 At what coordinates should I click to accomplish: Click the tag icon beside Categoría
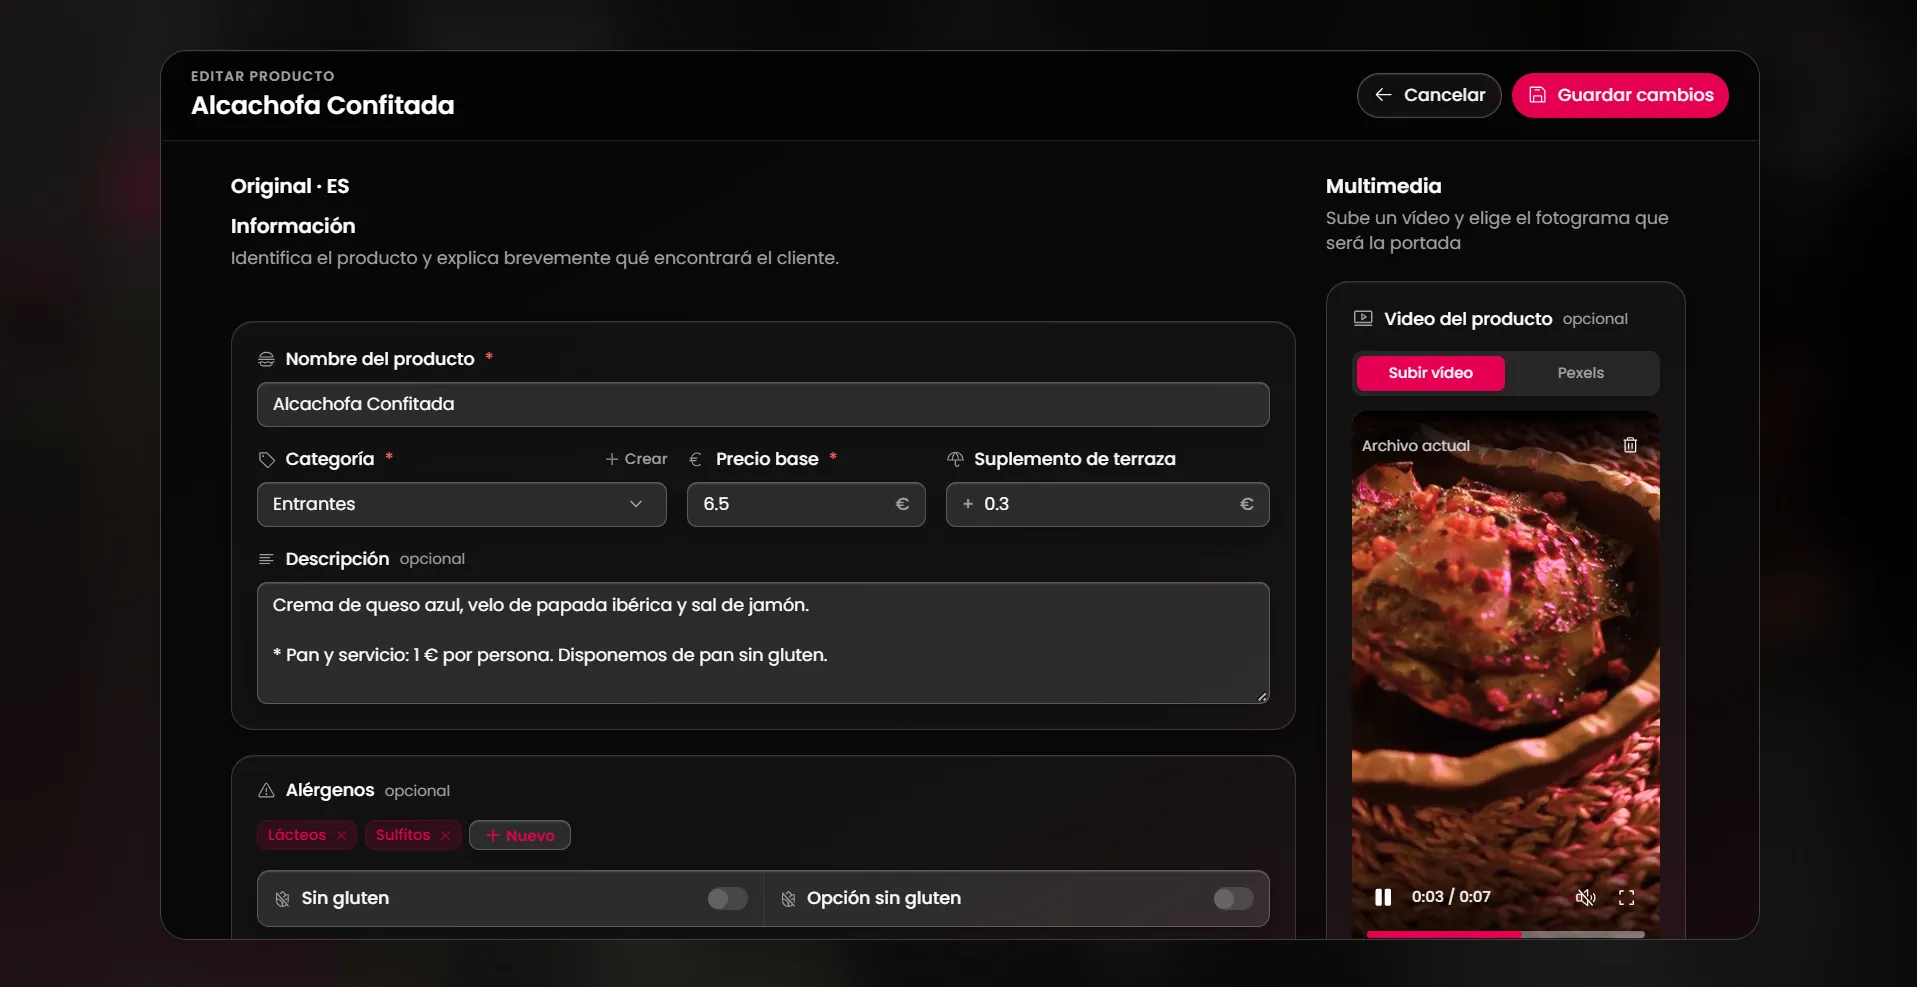[266, 459]
